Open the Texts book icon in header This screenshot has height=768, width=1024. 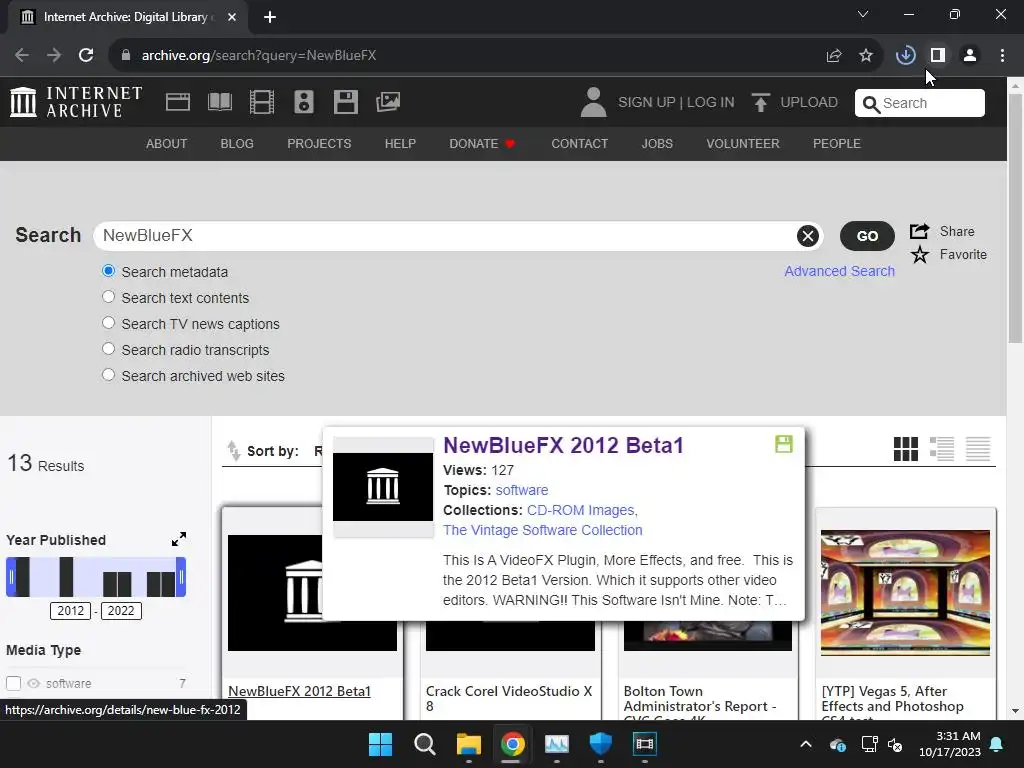tap(219, 103)
